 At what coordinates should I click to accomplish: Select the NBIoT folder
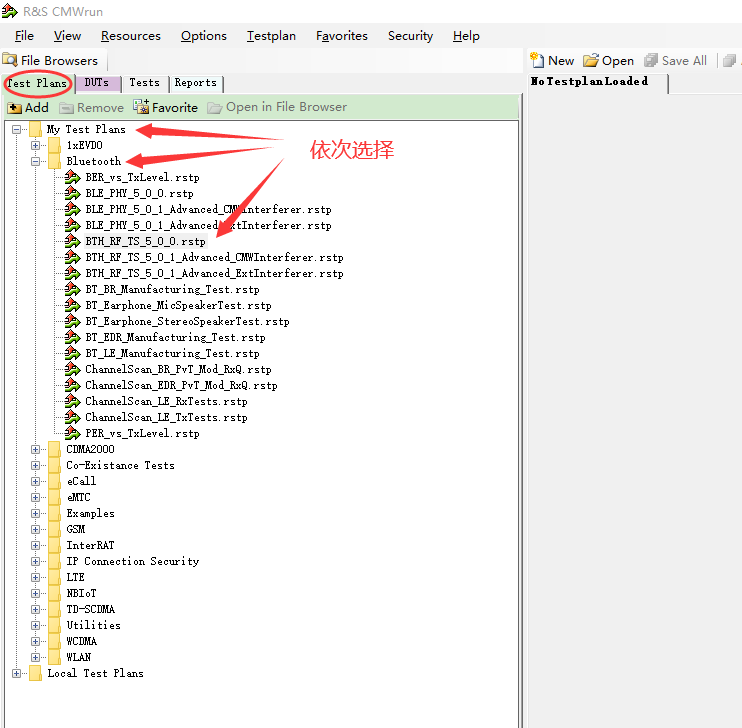(81, 593)
